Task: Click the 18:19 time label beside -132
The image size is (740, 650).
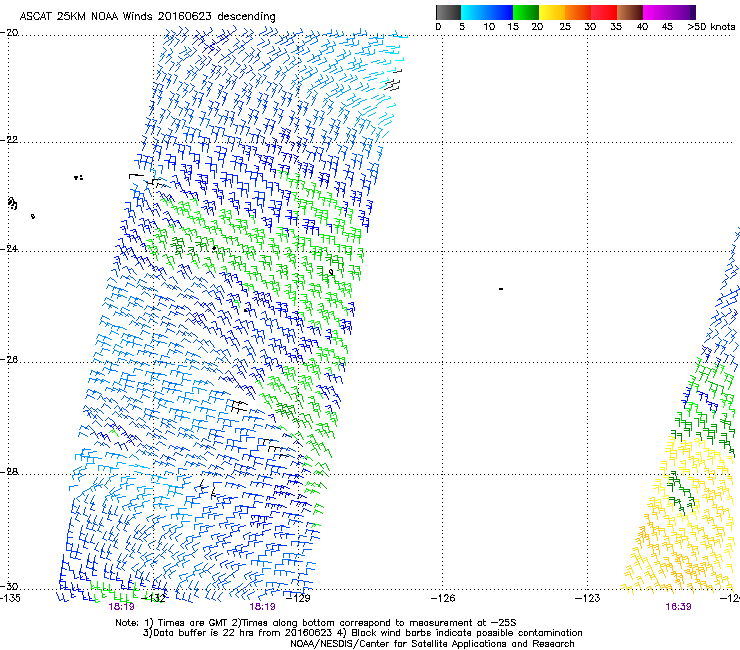Action: pos(121,607)
